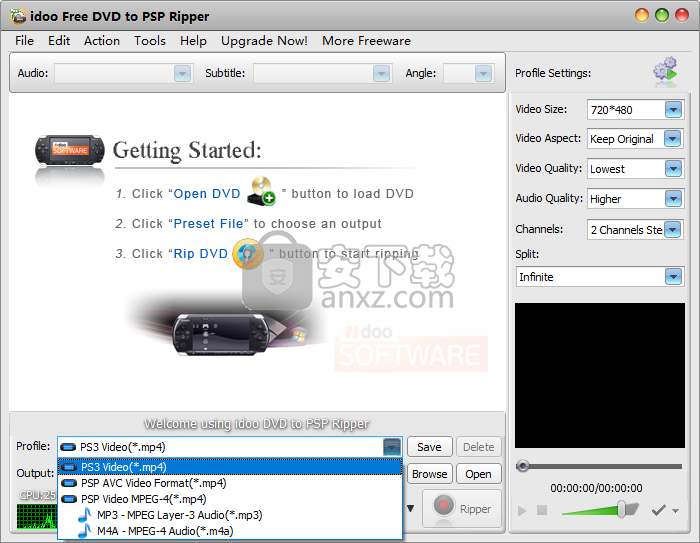The image size is (700, 543).
Task: Expand the Audio track dropdown
Action: coord(182,73)
